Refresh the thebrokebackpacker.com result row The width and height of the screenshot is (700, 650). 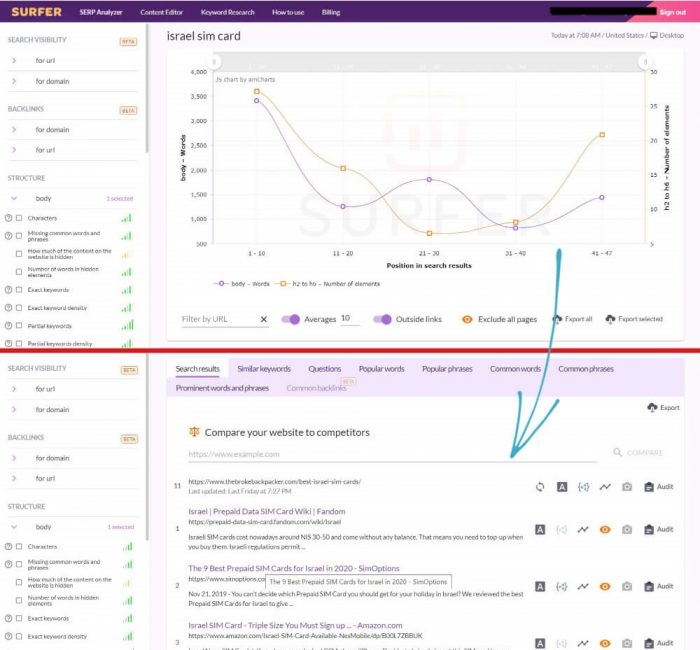click(x=540, y=487)
